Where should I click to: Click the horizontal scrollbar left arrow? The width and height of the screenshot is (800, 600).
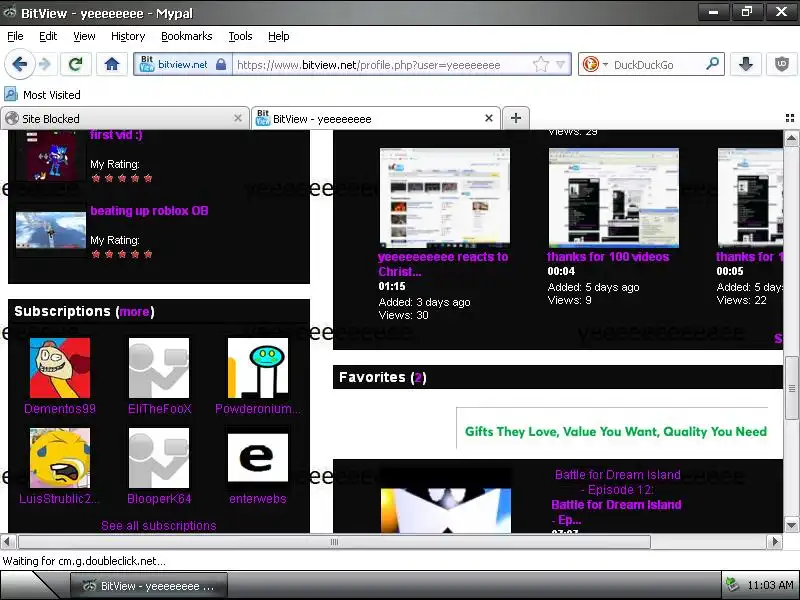click(7, 541)
